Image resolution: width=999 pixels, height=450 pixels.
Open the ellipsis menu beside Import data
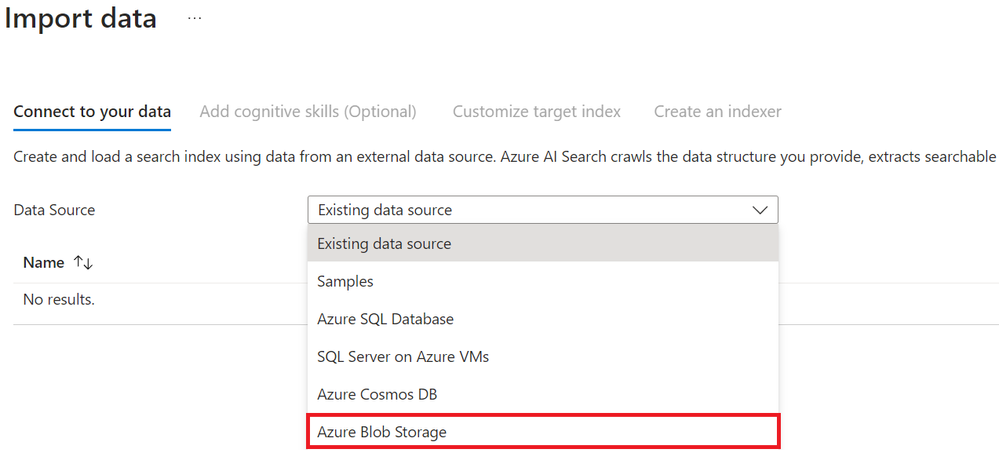tap(194, 19)
